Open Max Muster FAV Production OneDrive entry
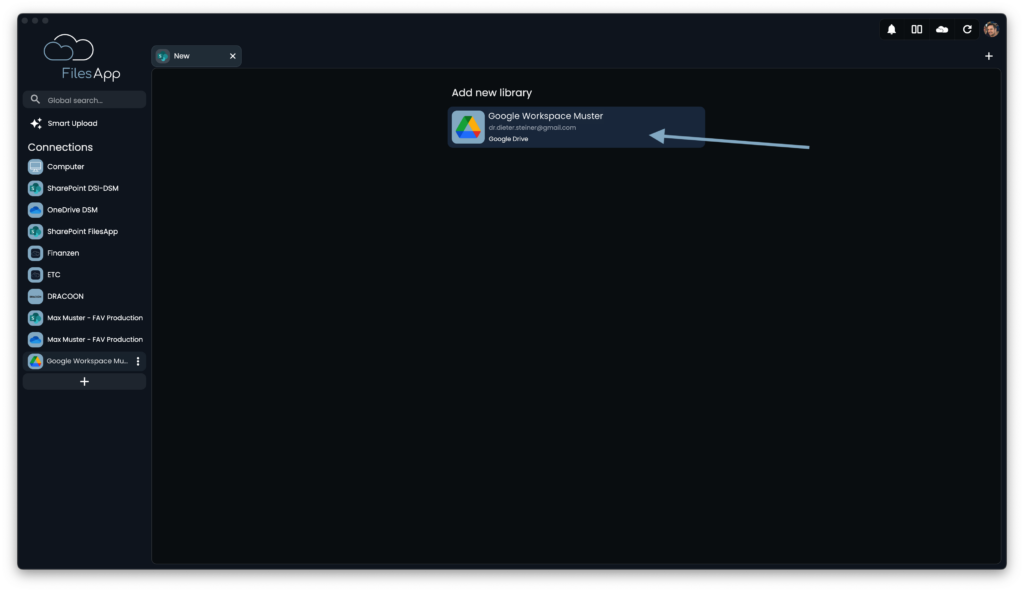The height and width of the screenshot is (591, 1024). [84, 339]
